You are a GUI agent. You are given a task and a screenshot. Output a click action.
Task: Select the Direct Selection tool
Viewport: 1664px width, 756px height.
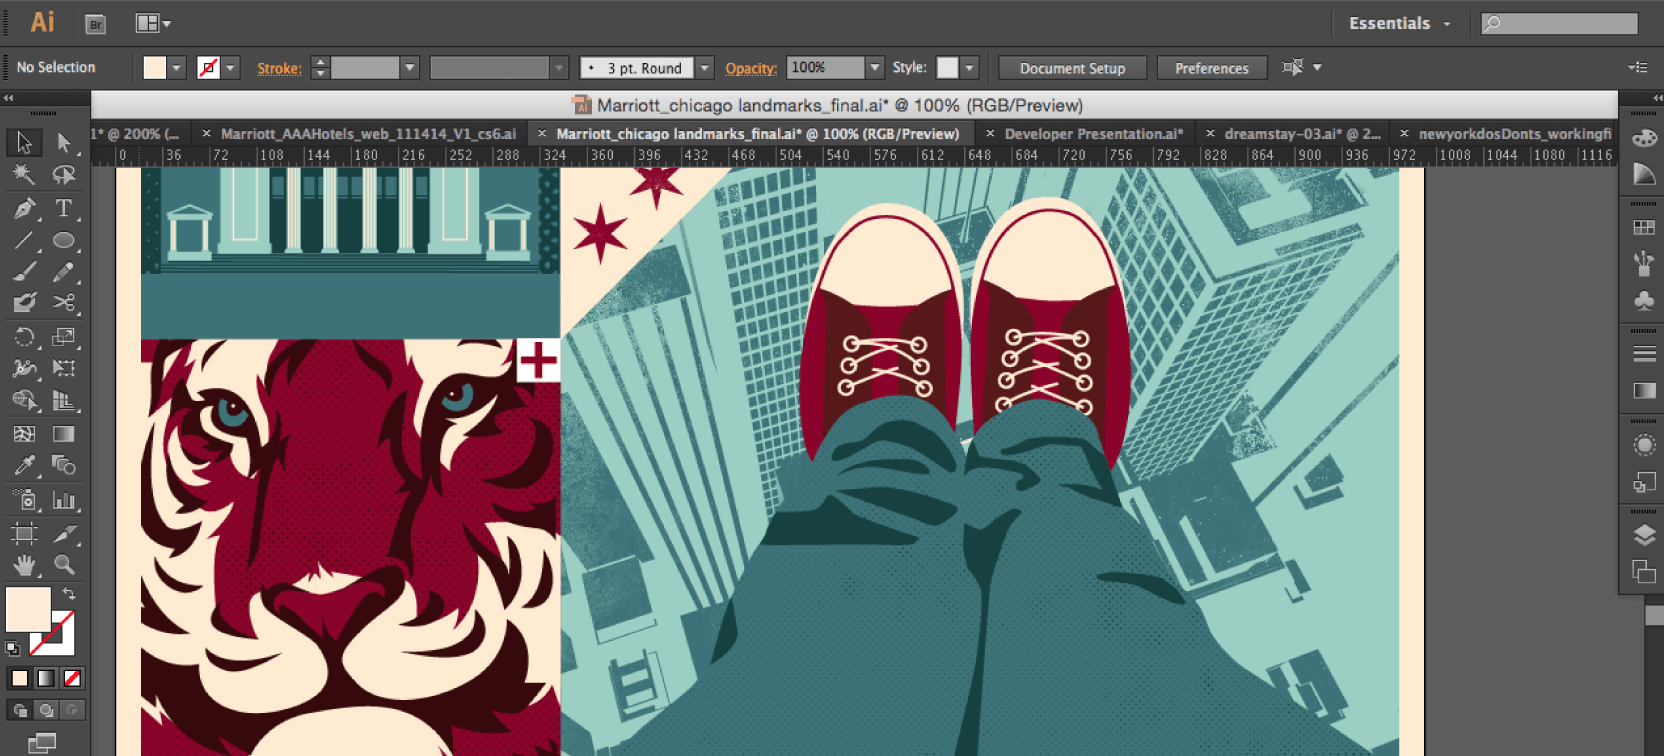click(x=64, y=143)
